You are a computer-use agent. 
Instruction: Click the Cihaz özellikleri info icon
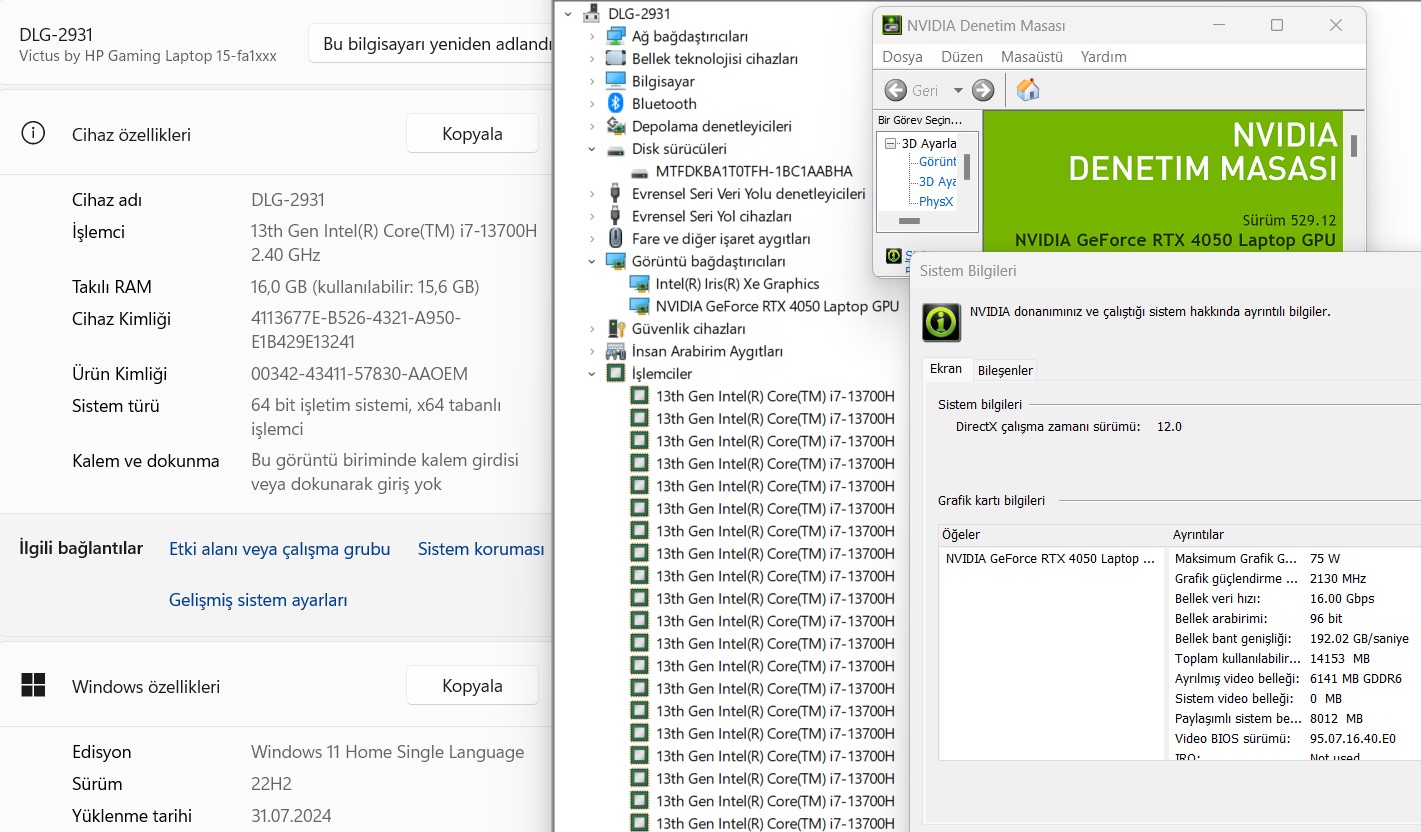tap(33, 133)
